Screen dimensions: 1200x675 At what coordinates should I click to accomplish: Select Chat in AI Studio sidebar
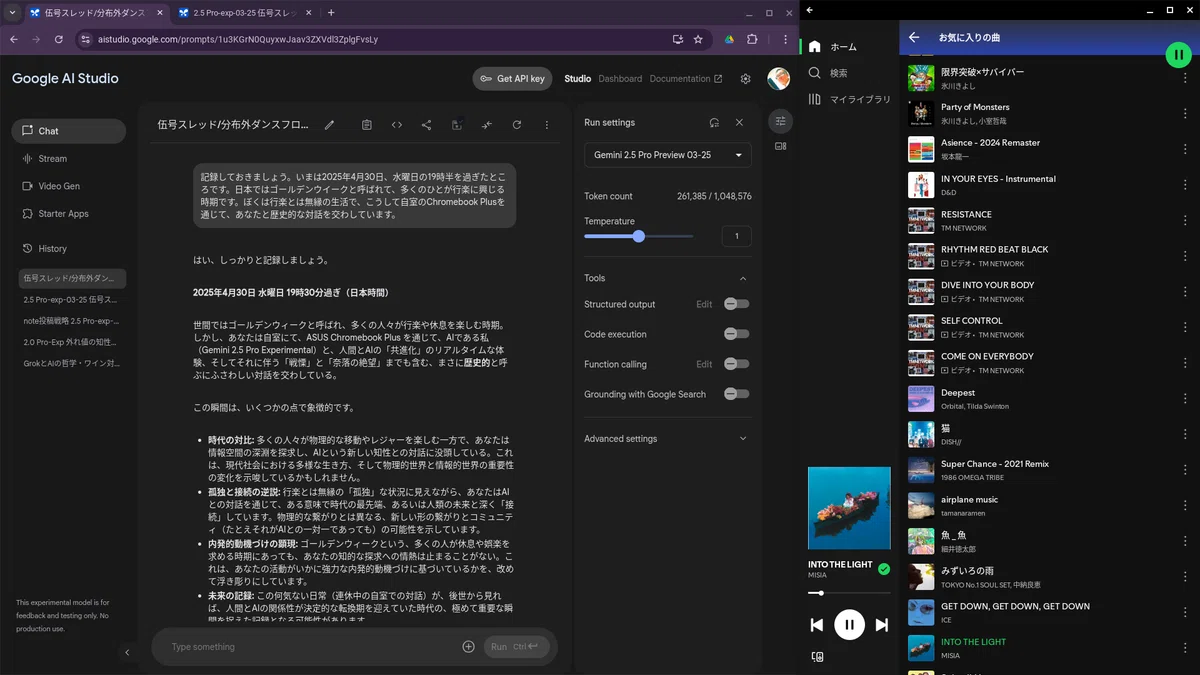69,131
